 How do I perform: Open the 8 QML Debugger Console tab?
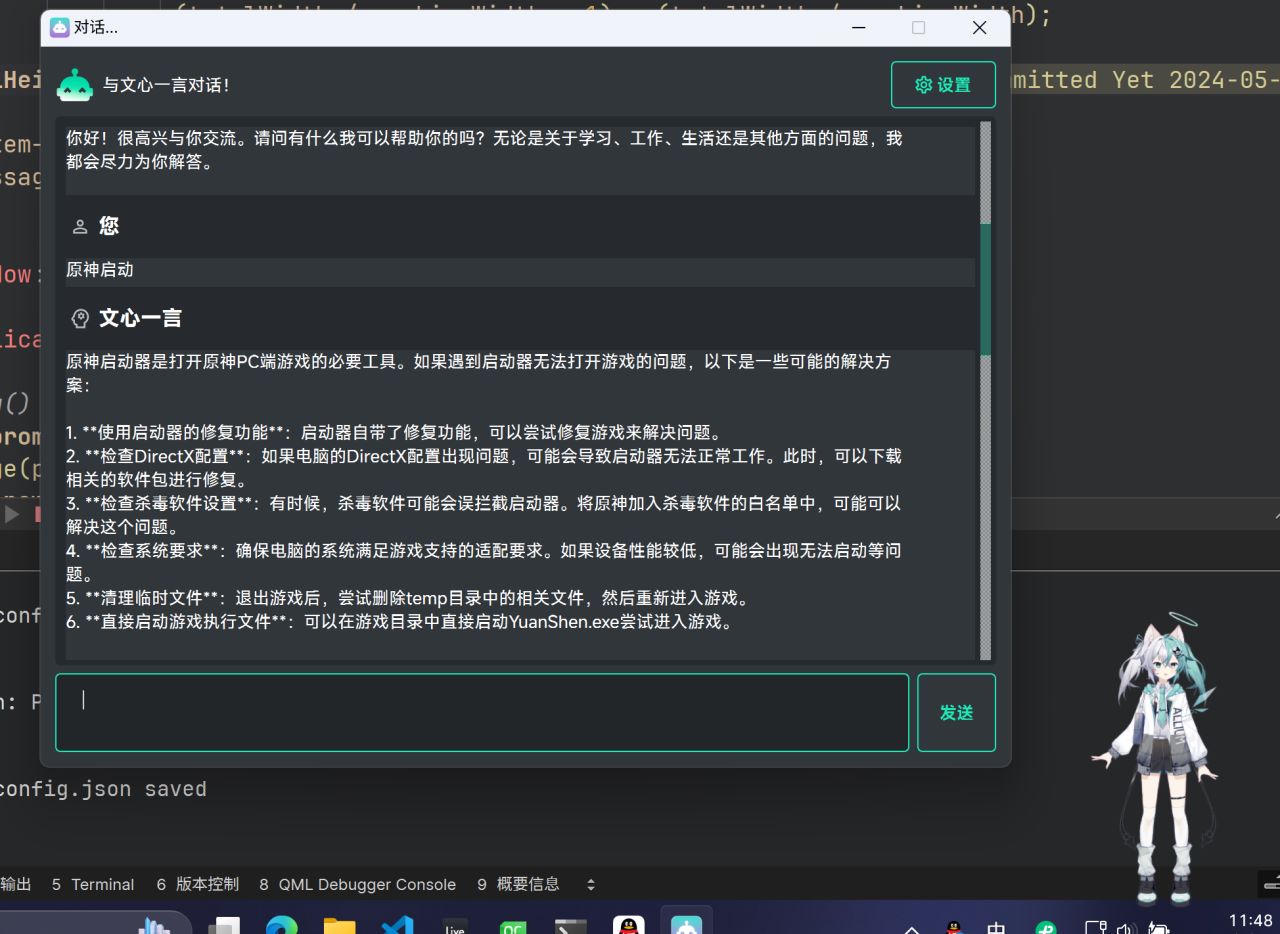click(357, 884)
